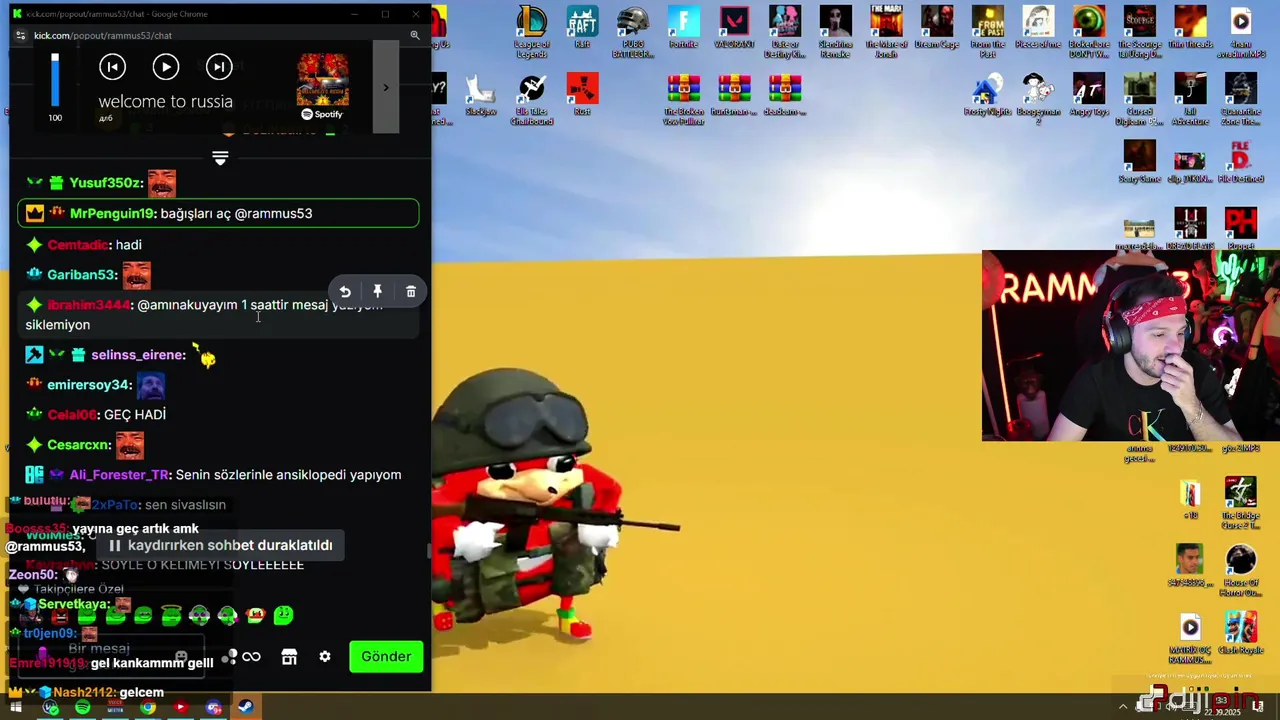Launch Clash Royale desktop icon
1280x720 pixels.
coord(1241,633)
